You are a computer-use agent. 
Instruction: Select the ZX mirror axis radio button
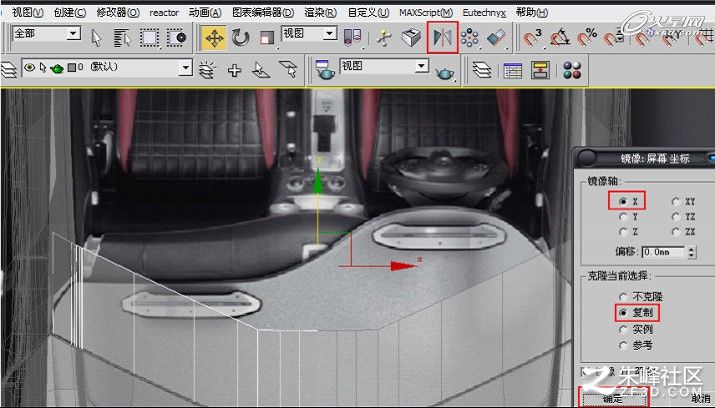click(x=676, y=232)
